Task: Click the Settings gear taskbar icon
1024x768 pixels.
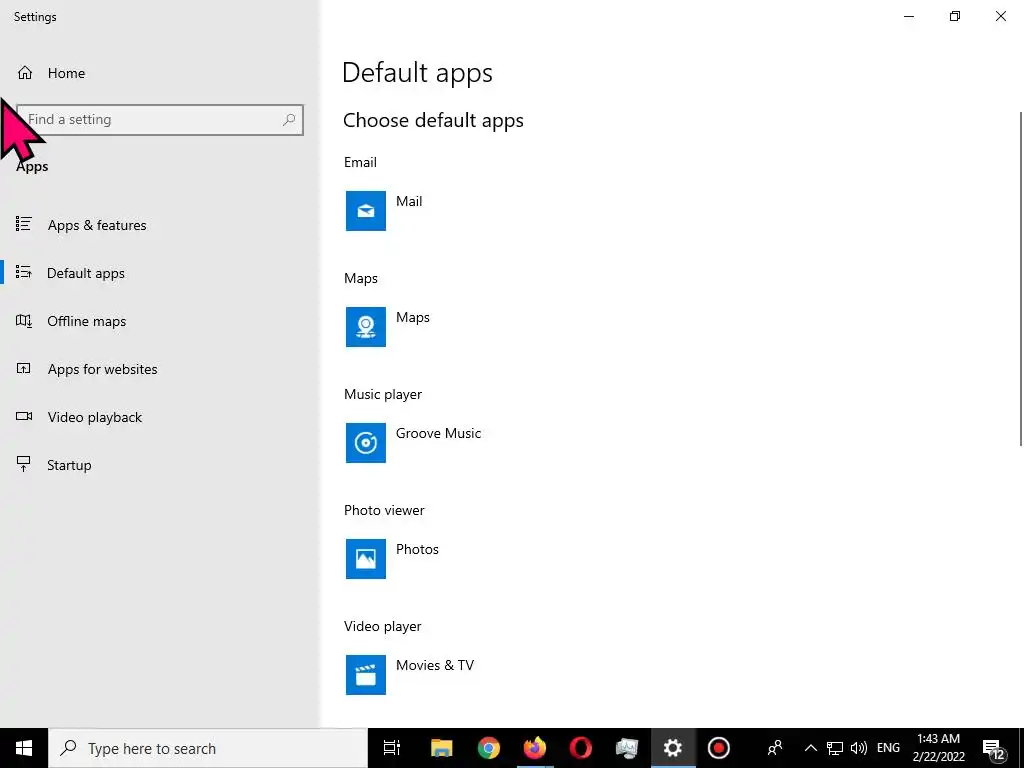Action: (673, 748)
